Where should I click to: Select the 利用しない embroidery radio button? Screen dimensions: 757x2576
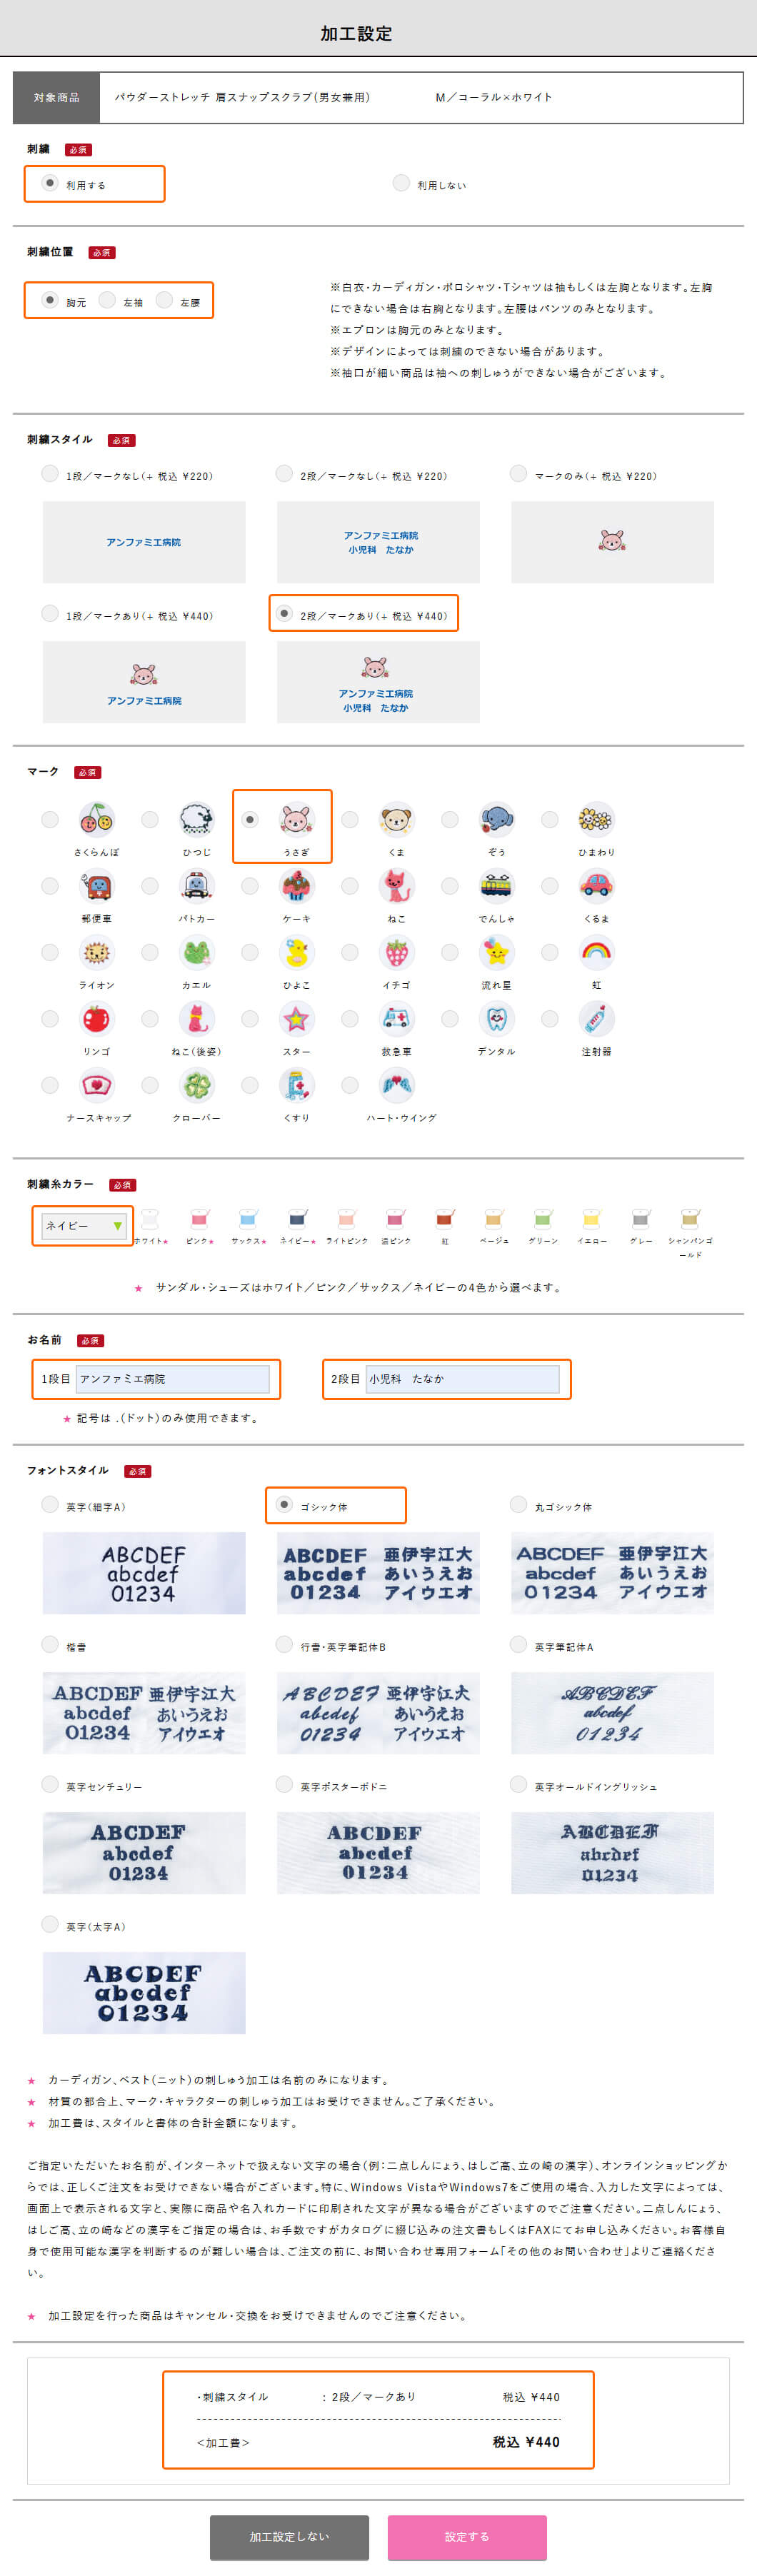click(x=401, y=183)
